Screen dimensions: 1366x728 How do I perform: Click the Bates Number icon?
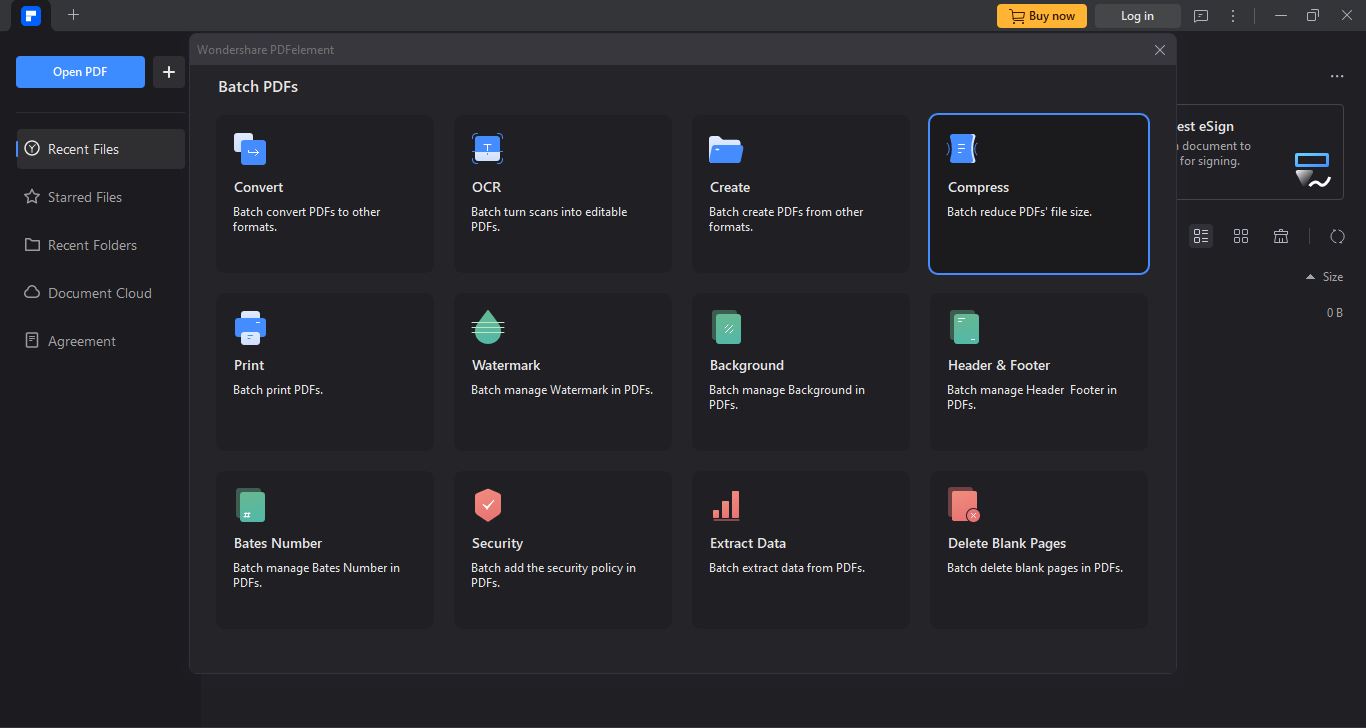click(250, 506)
